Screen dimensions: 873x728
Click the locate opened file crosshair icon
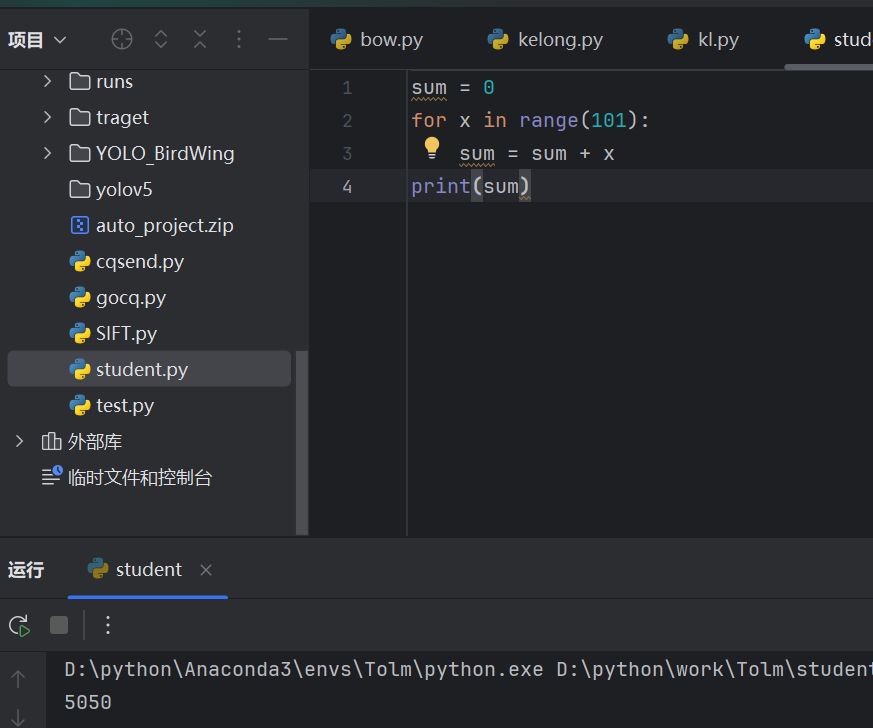click(x=122, y=39)
